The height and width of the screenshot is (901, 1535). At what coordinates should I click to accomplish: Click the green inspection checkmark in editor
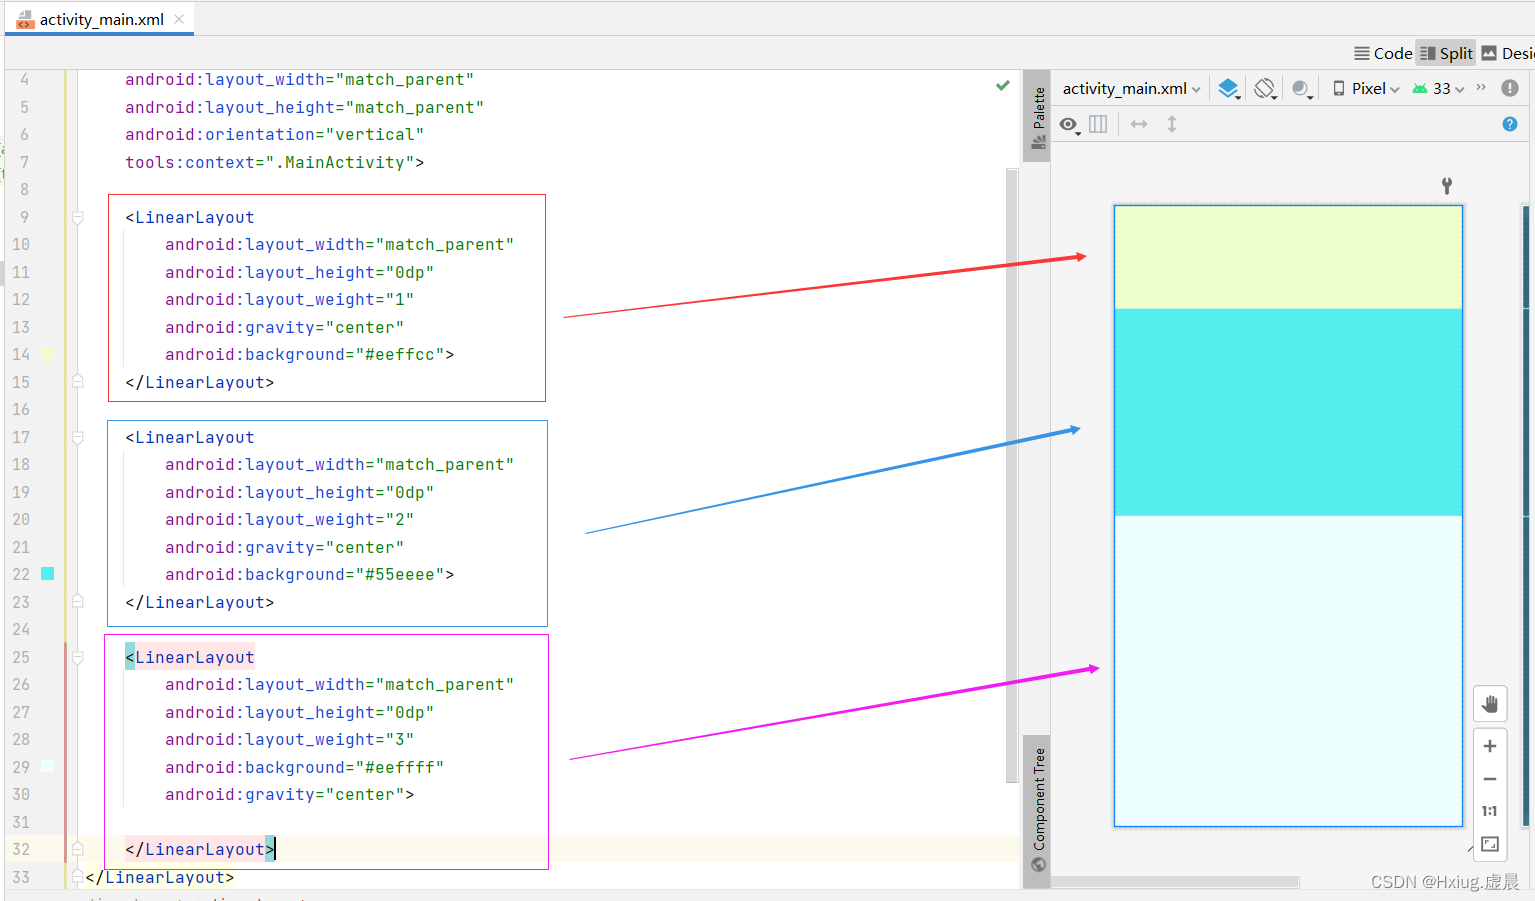pyautogui.click(x=1003, y=86)
